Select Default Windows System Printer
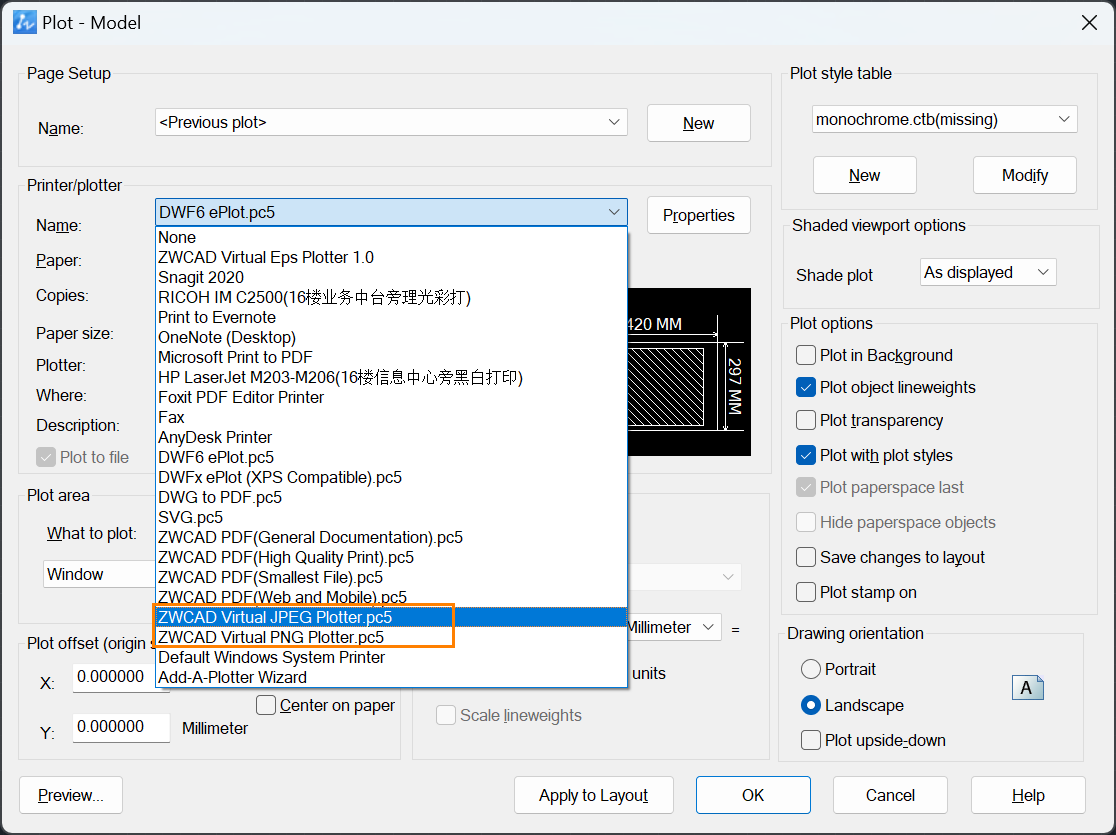 391,657
